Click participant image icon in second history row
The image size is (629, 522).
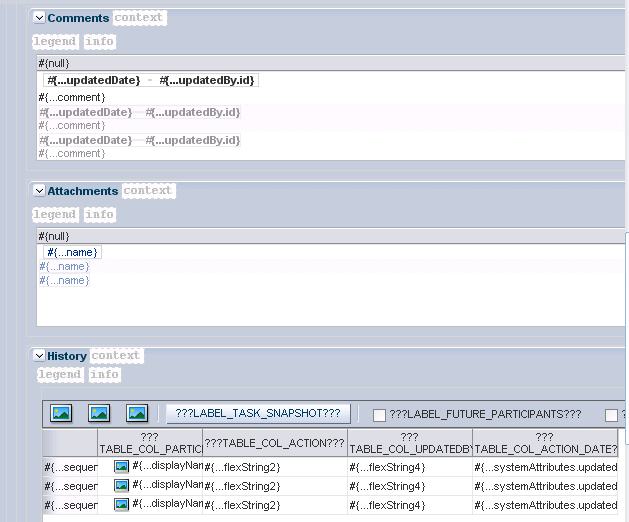coord(122,485)
